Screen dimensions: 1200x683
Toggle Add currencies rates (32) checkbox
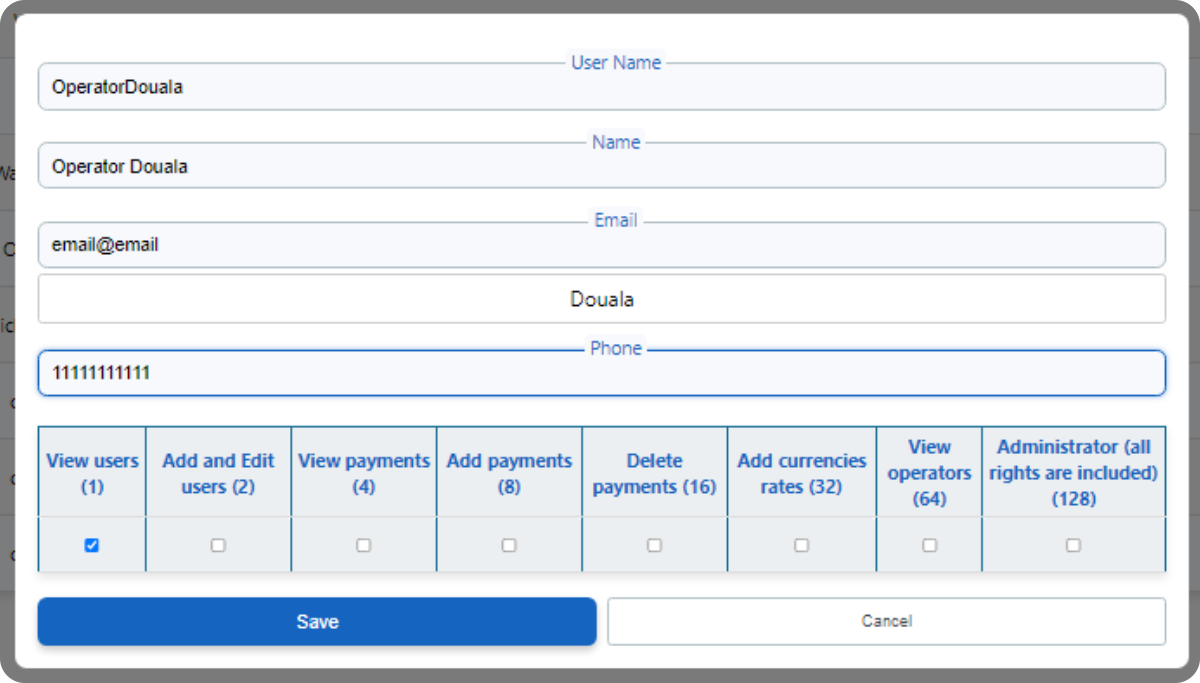point(801,545)
